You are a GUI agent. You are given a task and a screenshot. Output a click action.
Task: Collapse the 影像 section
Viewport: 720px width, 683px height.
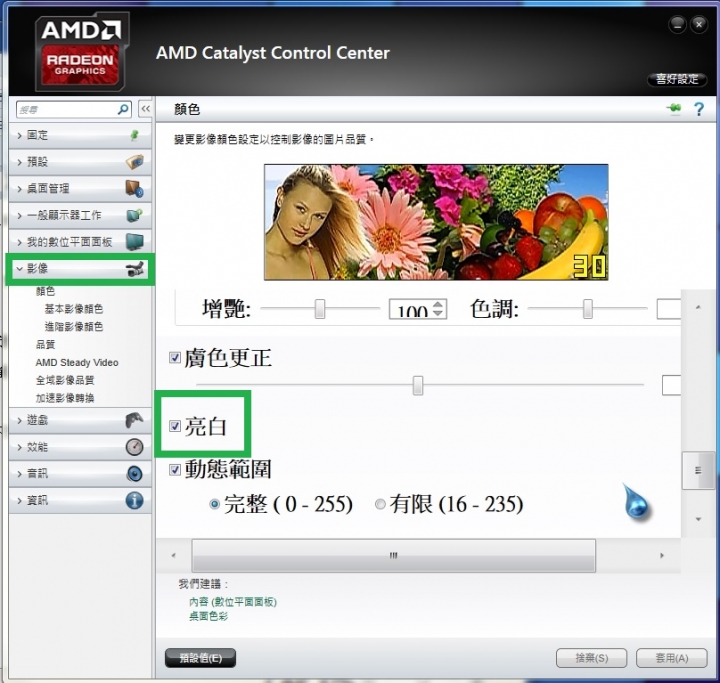pos(19,269)
